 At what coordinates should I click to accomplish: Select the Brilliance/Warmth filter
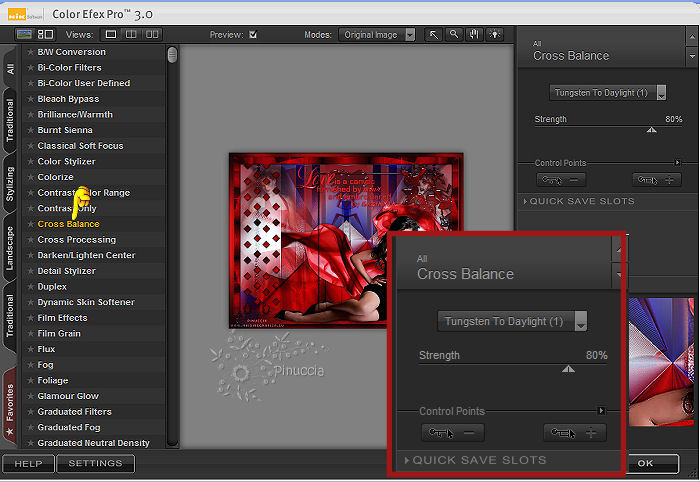[75, 115]
